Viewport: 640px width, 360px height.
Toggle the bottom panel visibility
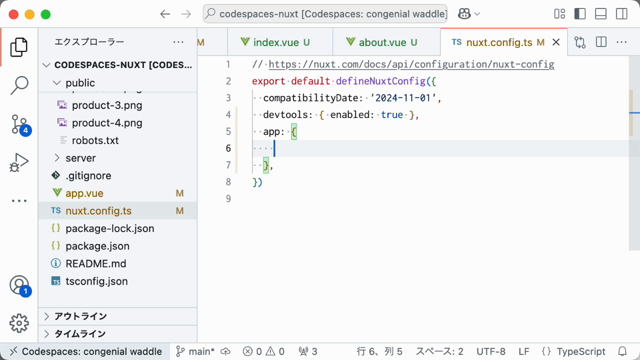point(601,14)
